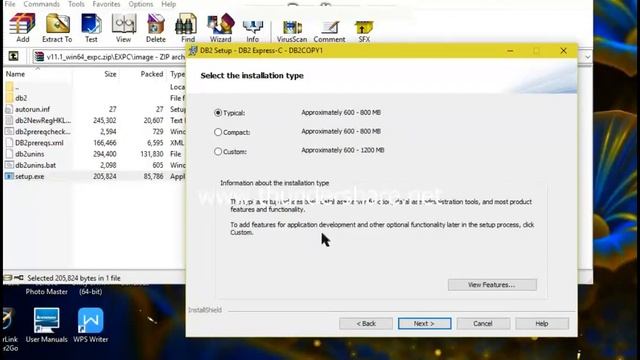Select the autorun.inf file
The width and height of the screenshot is (640, 360).
(x=94, y=109)
